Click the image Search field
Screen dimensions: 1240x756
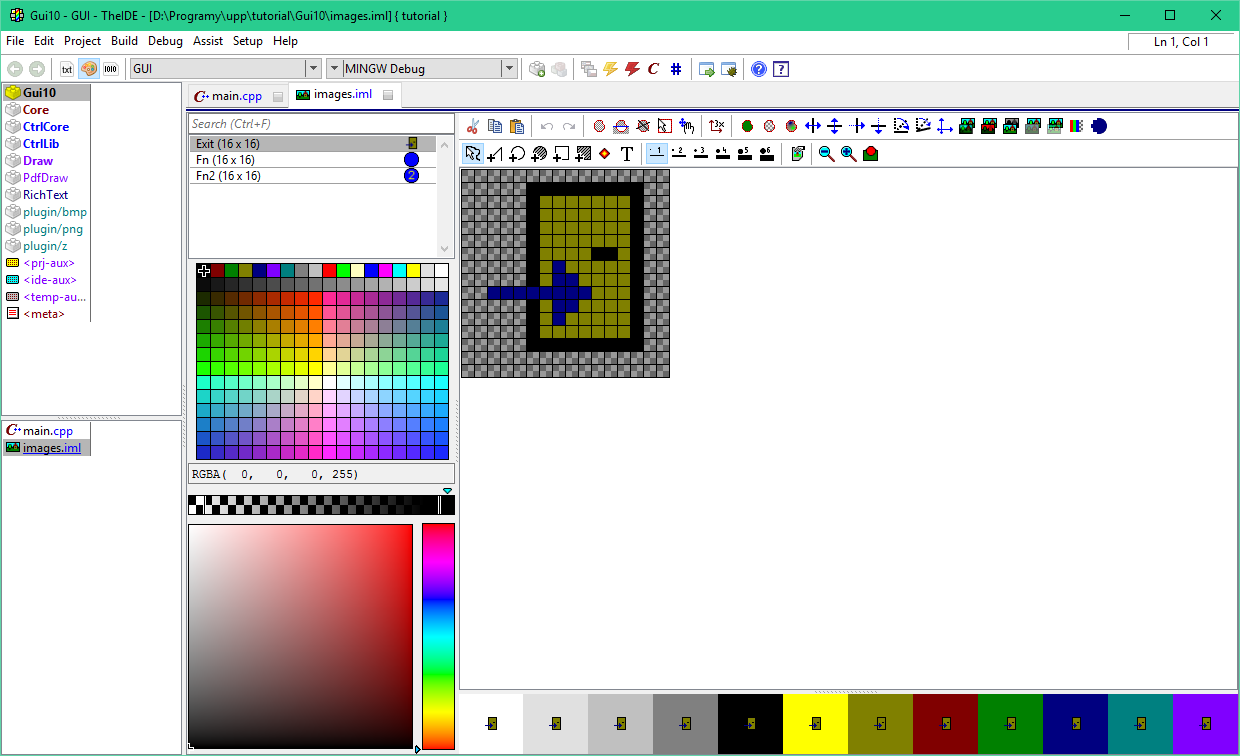pyautogui.click(x=320, y=124)
